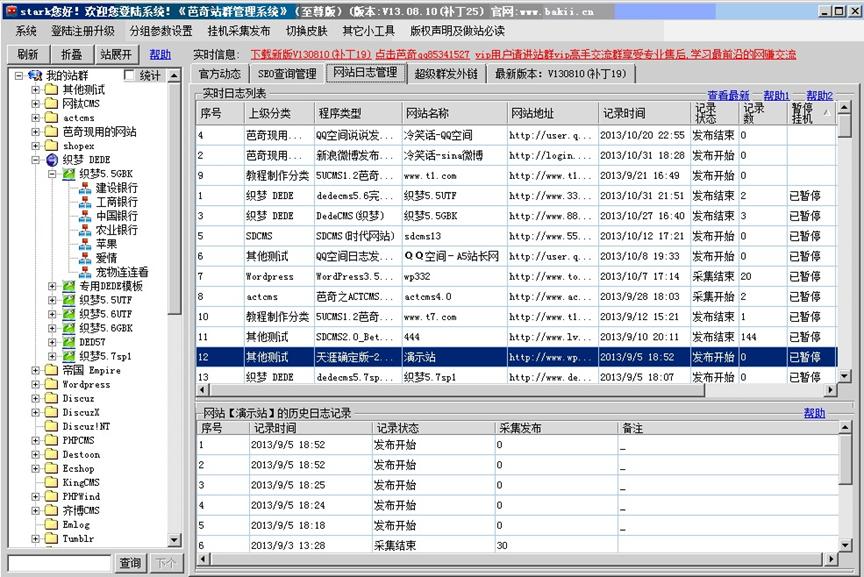Viewport: 864px width, 577px height.
Task: Expand the 其他测试 folder node
Action: 36,90
